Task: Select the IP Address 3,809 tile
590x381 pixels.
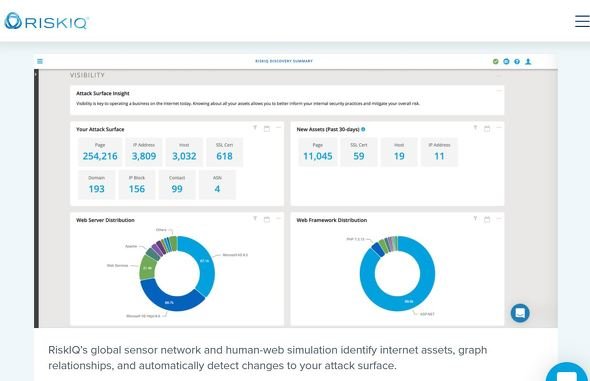Action: 144,152
